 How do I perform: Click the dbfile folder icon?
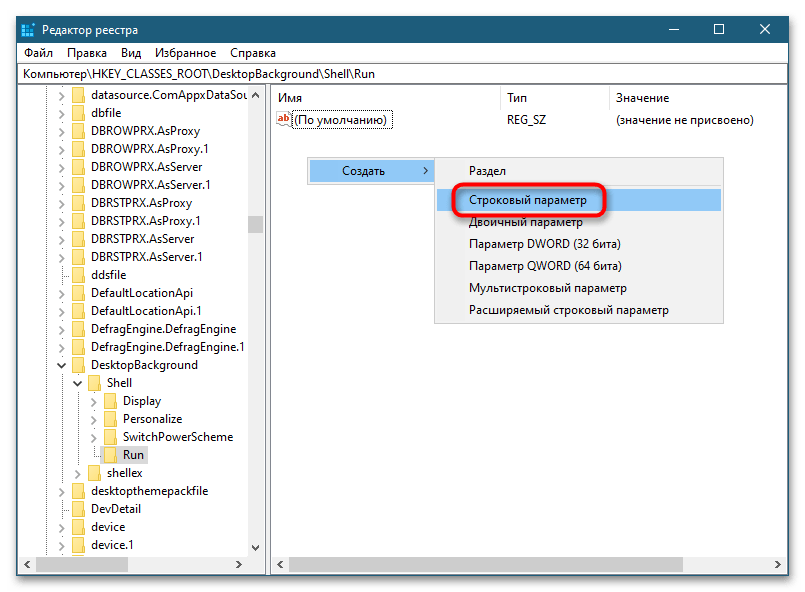tap(78, 113)
